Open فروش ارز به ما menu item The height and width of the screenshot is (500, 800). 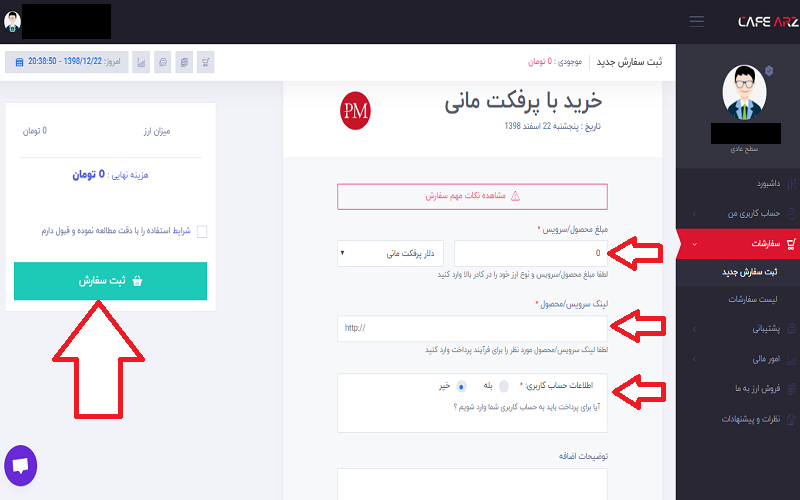coord(758,389)
